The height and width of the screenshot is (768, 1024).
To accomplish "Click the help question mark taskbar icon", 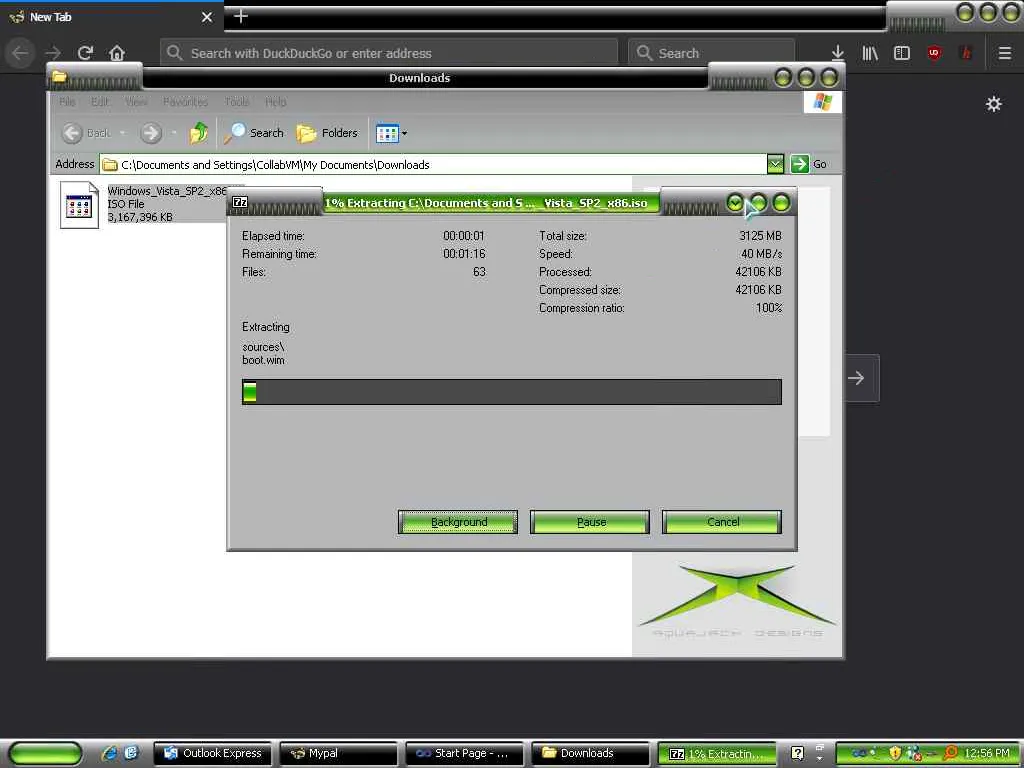I will 797,754.
